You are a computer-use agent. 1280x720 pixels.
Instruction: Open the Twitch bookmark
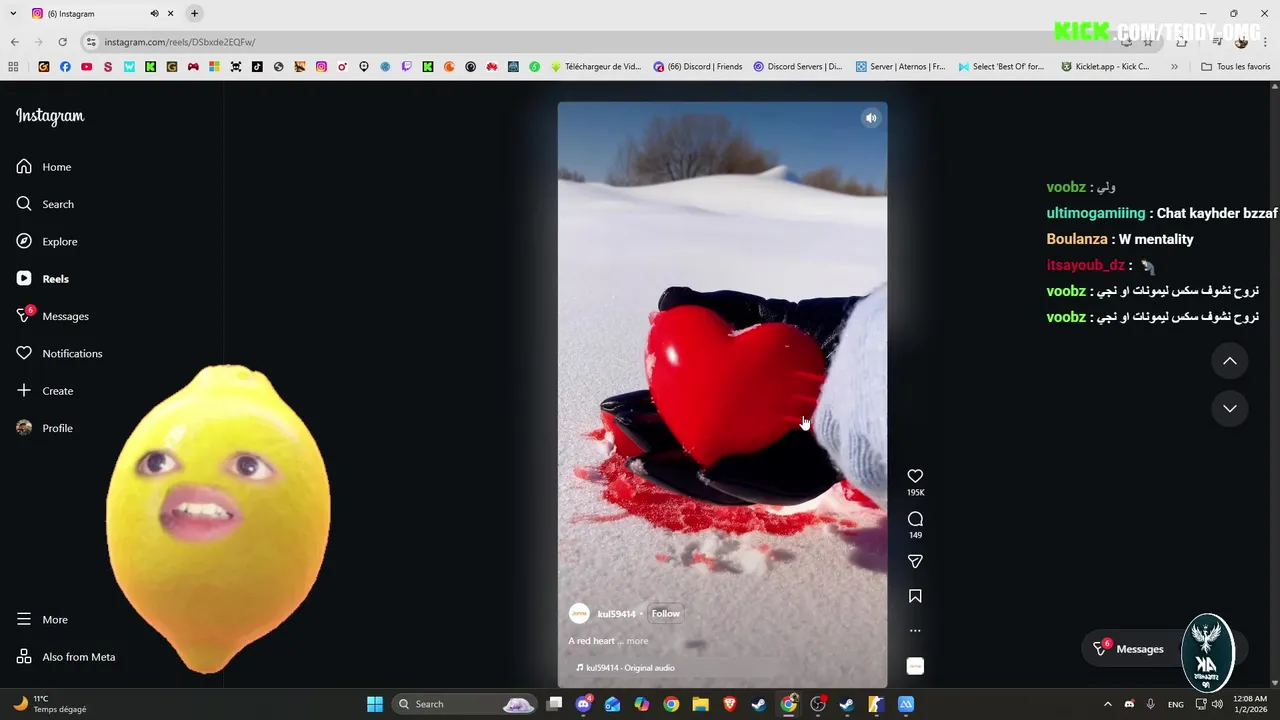(406, 67)
